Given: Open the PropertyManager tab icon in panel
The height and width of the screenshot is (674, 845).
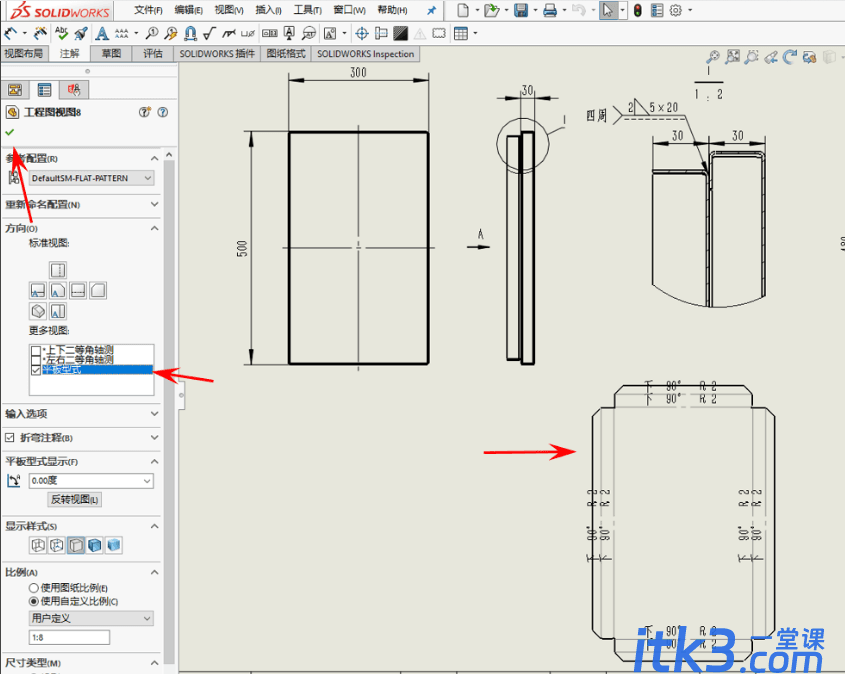Looking at the screenshot, I should (x=44, y=90).
